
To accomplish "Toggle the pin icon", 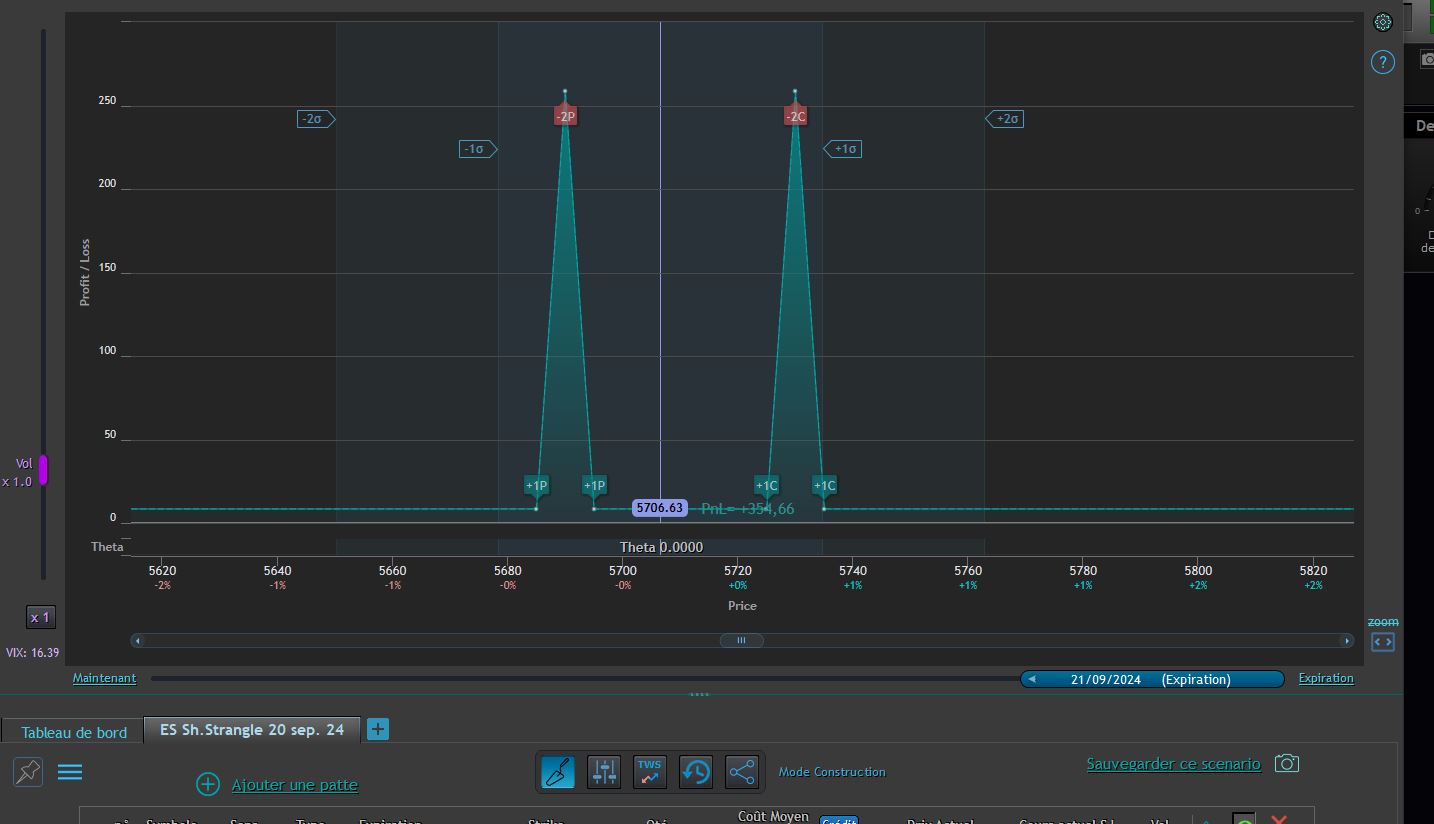I will [x=28, y=771].
